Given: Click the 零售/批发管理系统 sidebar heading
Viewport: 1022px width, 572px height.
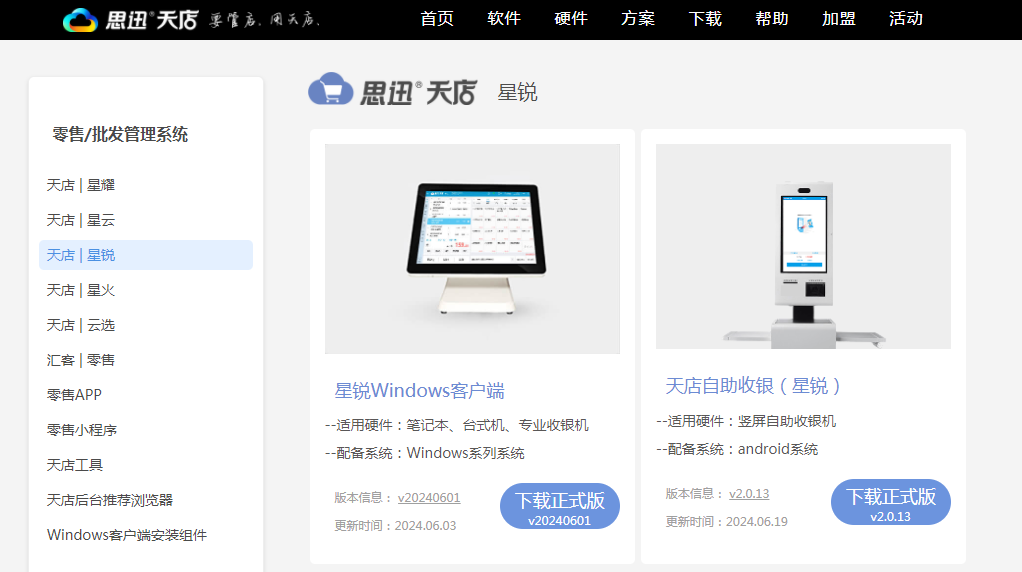Looking at the screenshot, I should pos(120,135).
